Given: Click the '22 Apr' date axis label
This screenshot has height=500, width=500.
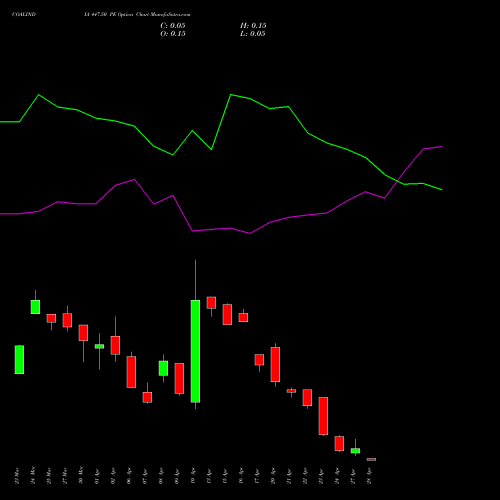Looking at the screenshot, I should coord(305,476).
